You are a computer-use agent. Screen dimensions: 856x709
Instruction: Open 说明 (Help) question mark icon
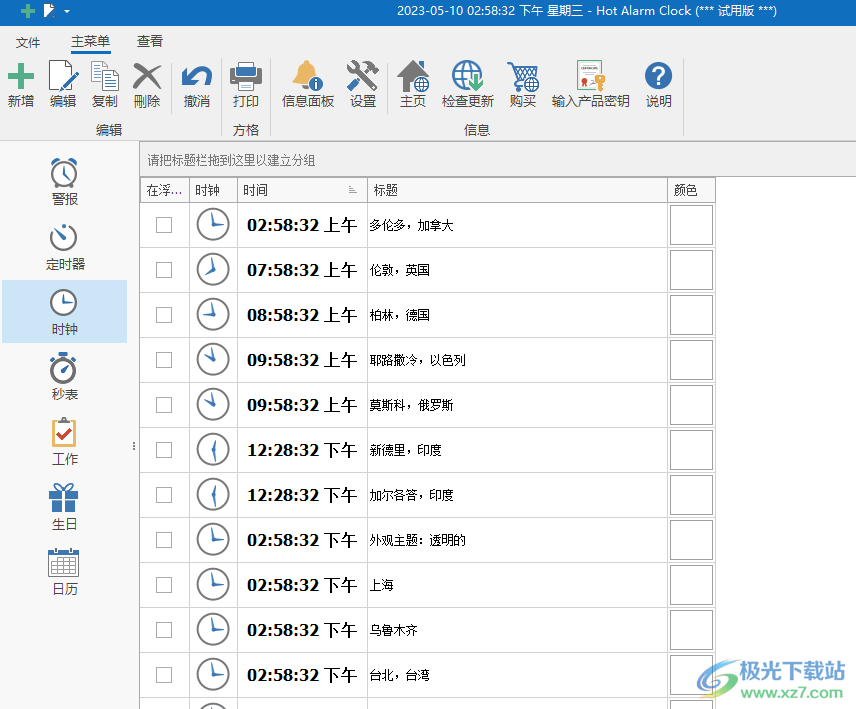coord(658,75)
